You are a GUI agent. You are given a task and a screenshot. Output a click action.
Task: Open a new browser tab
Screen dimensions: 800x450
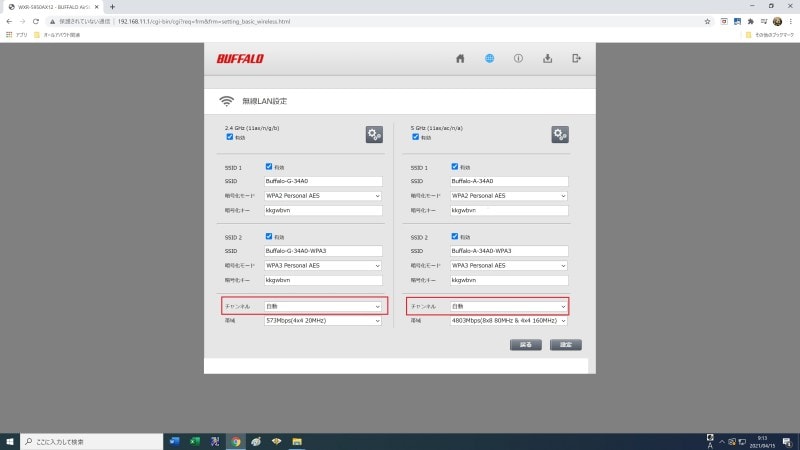[x=112, y=7]
